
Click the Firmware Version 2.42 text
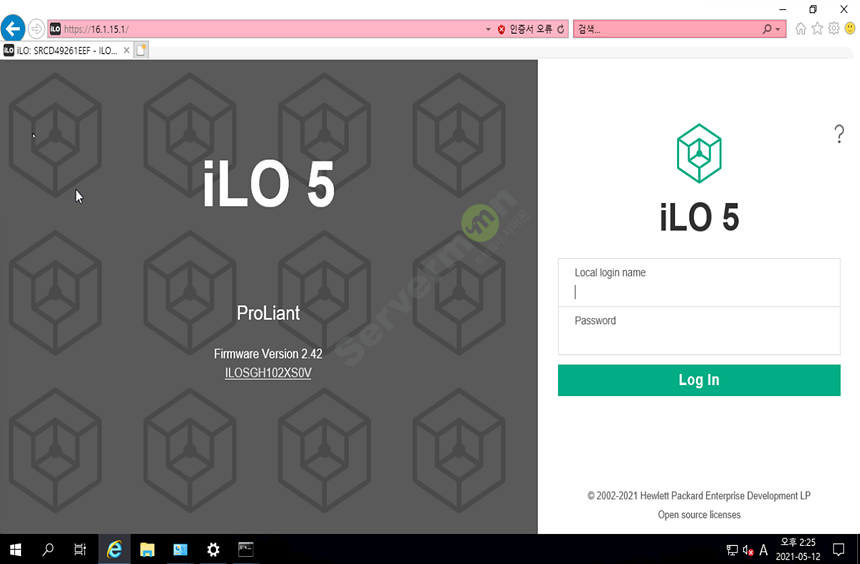(268, 354)
